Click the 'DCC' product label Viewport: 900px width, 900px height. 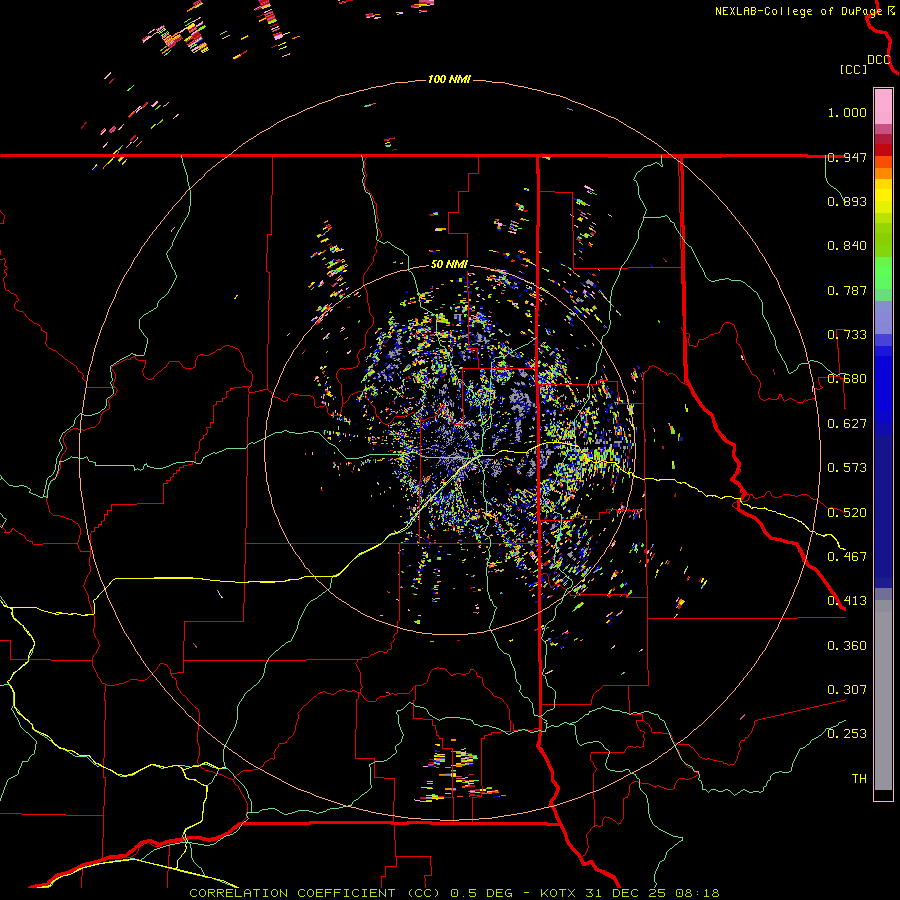879,60
